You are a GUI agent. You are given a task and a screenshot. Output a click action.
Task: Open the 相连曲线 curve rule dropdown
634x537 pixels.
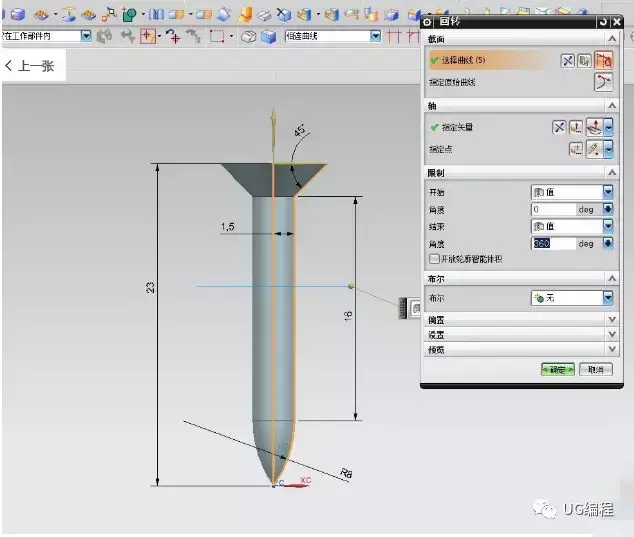coord(376,36)
